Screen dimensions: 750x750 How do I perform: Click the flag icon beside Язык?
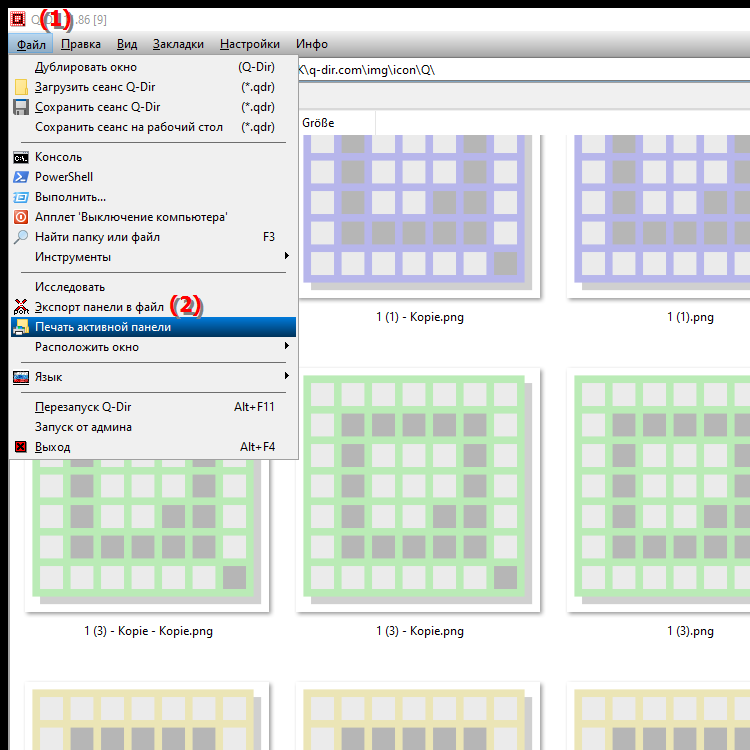coord(21,378)
